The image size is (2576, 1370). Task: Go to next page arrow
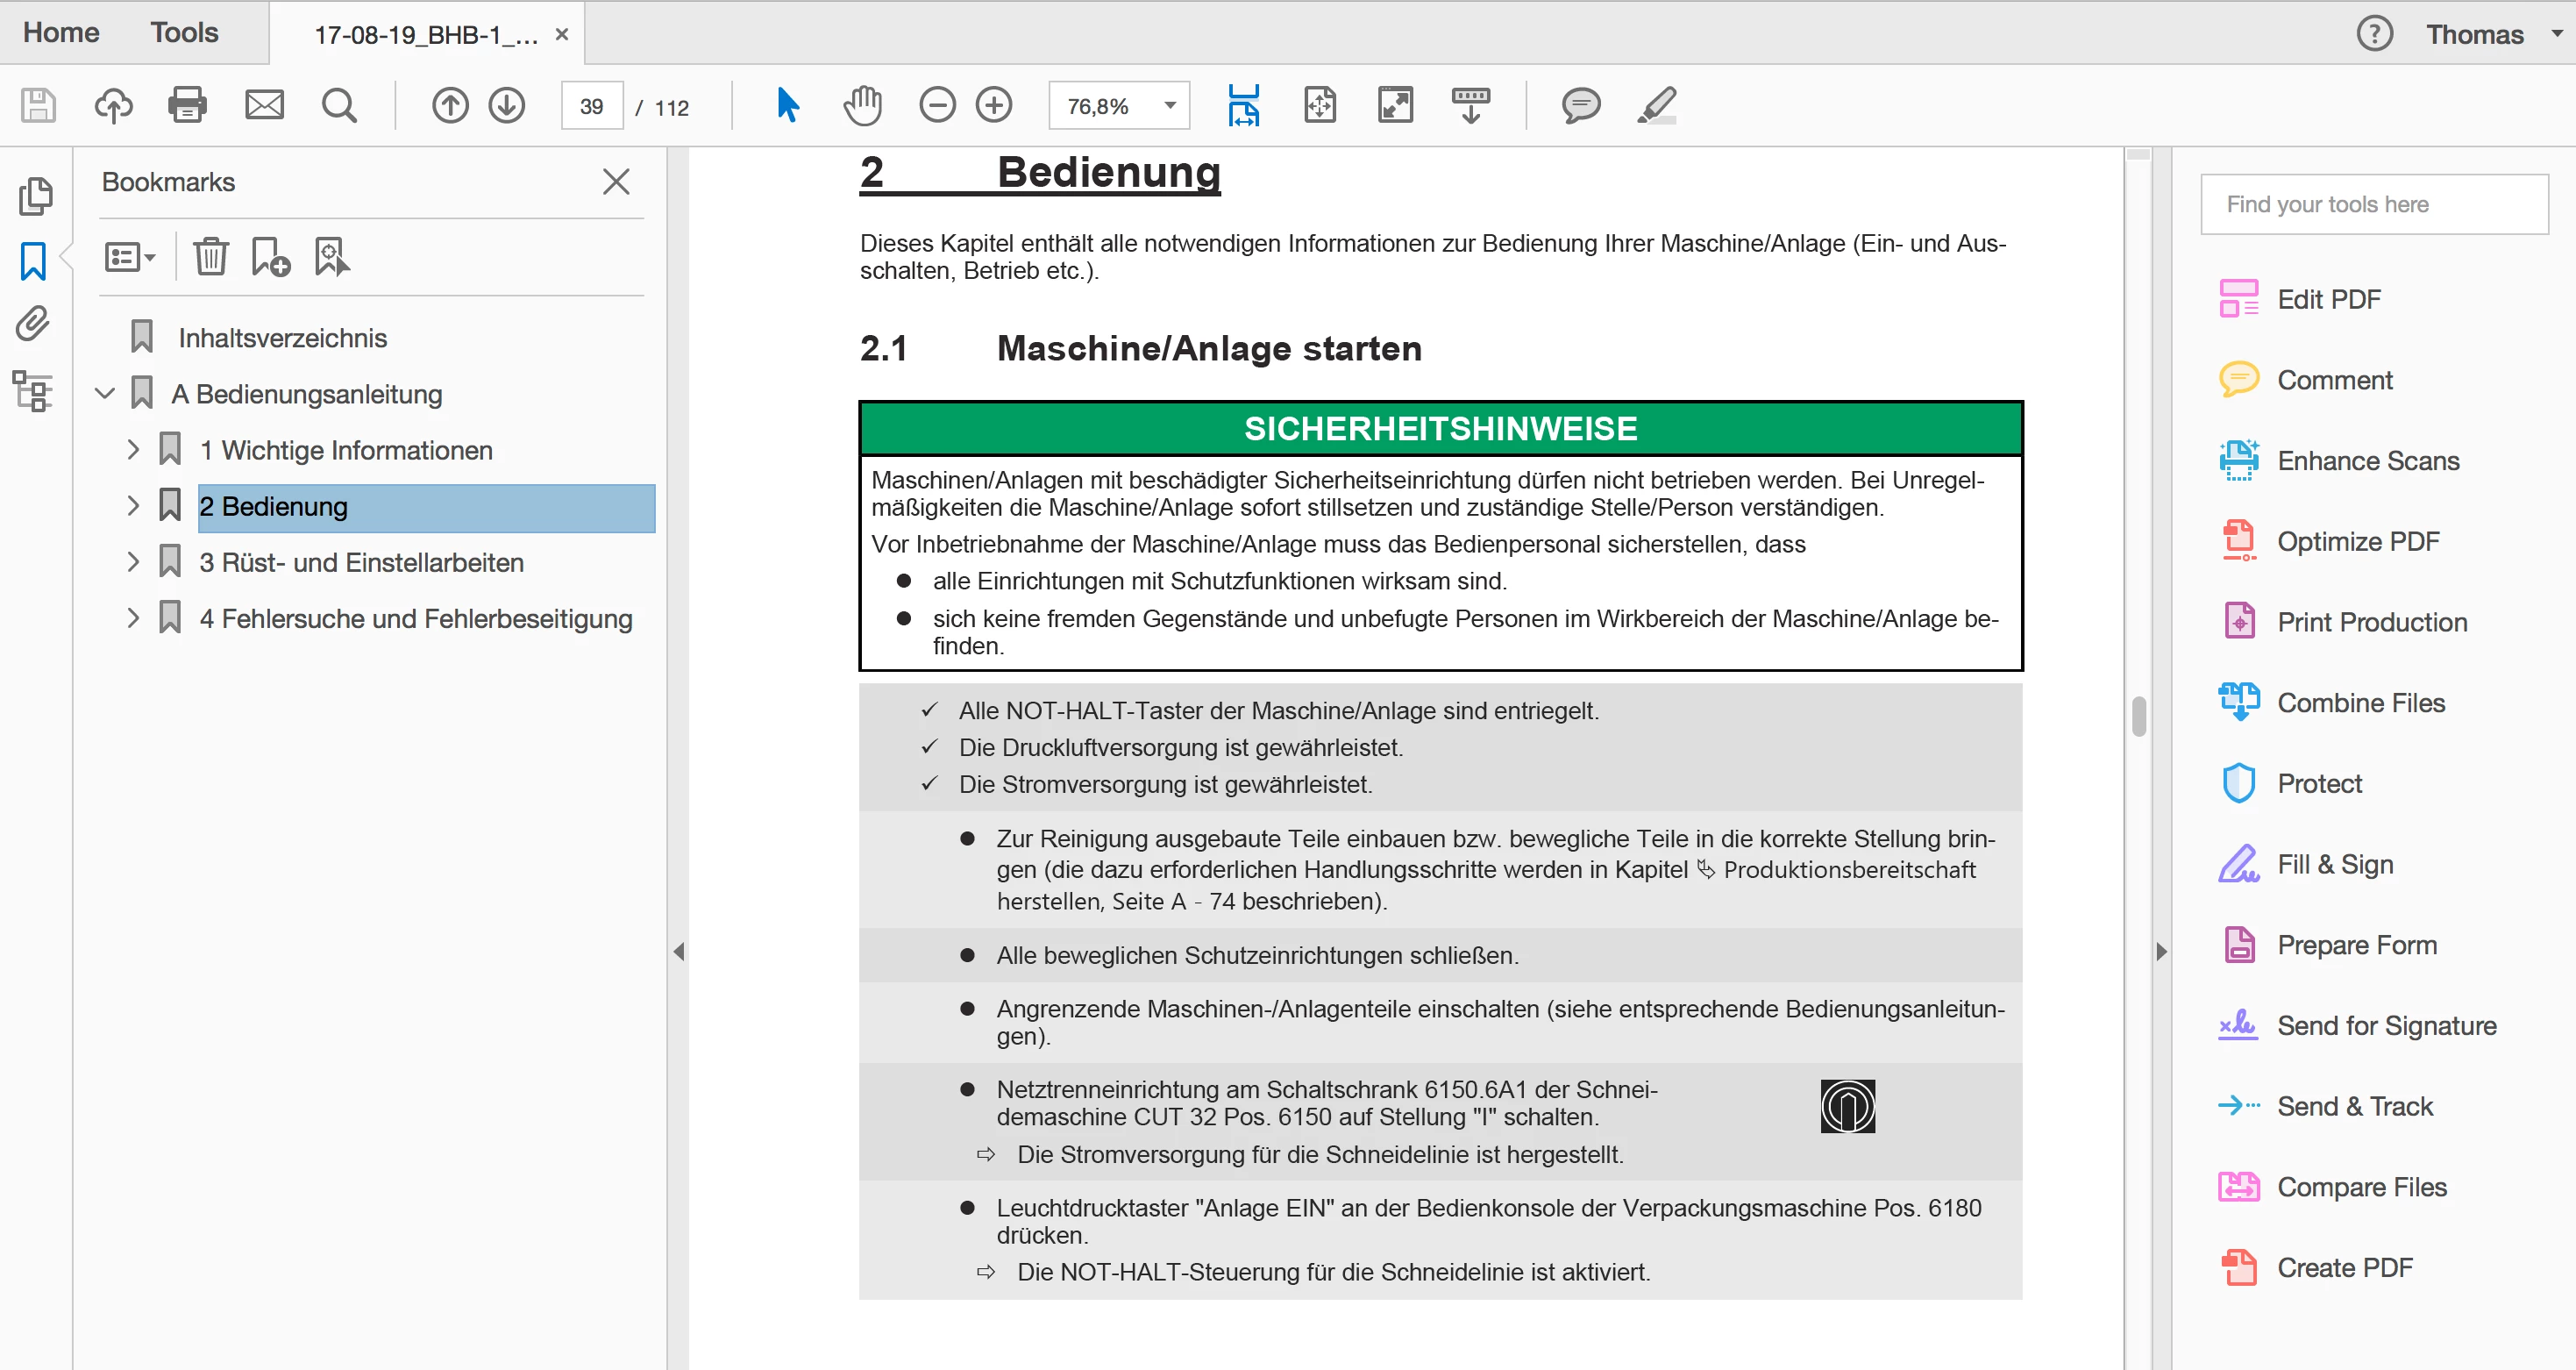[x=507, y=105]
